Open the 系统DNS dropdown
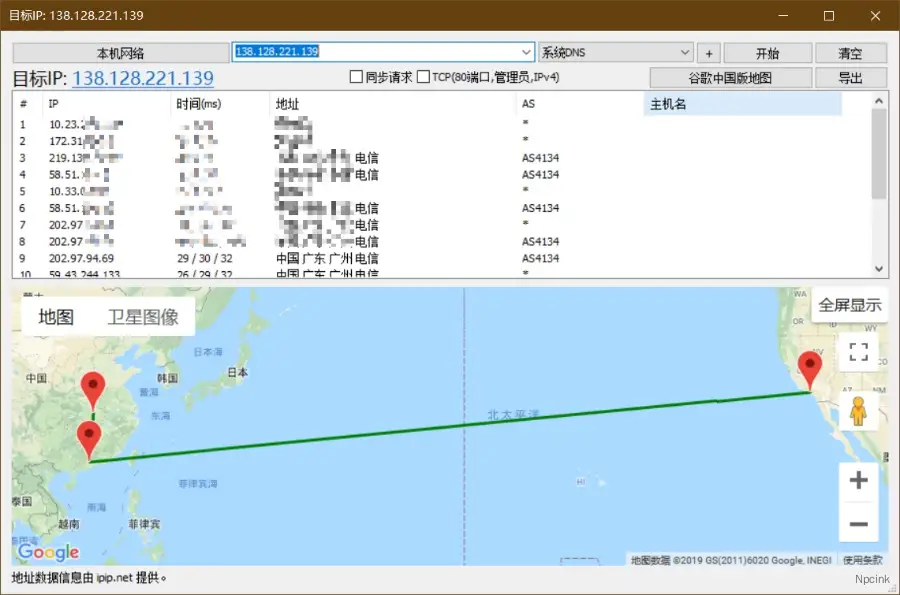This screenshot has width=900, height=595. click(684, 52)
